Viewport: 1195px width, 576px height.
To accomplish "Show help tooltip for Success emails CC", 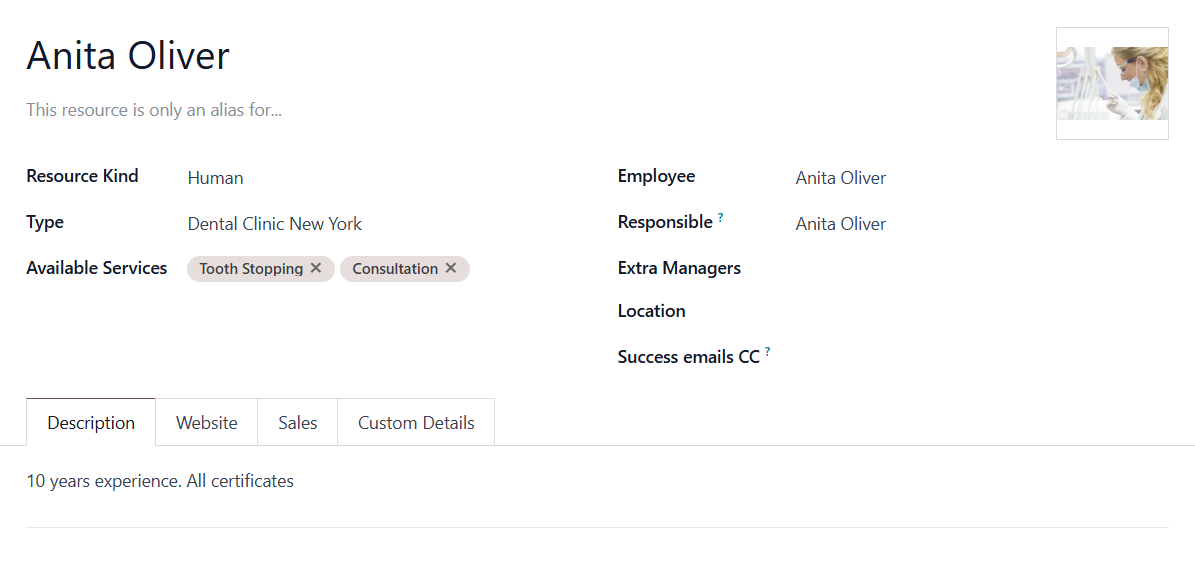I will coord(767,352).
